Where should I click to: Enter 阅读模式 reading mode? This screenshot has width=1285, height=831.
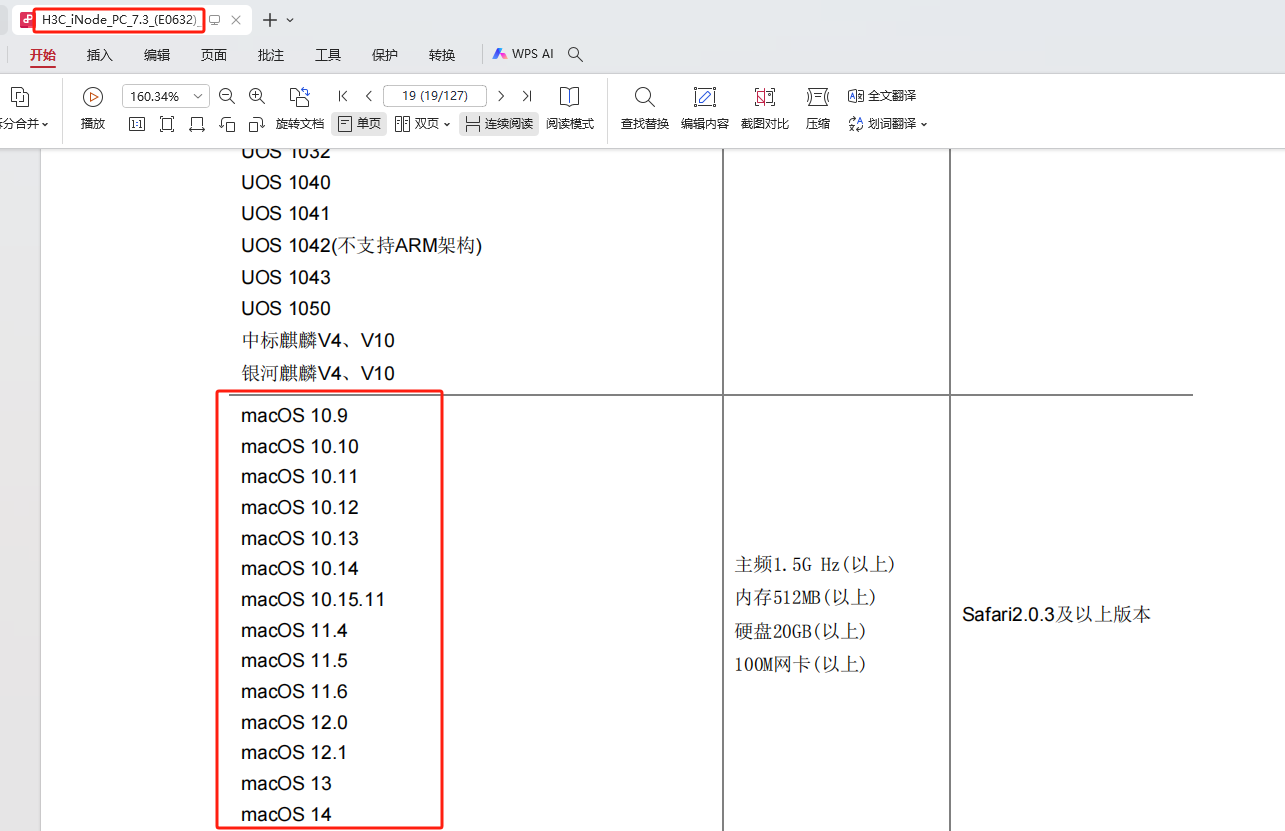[570, 109]
